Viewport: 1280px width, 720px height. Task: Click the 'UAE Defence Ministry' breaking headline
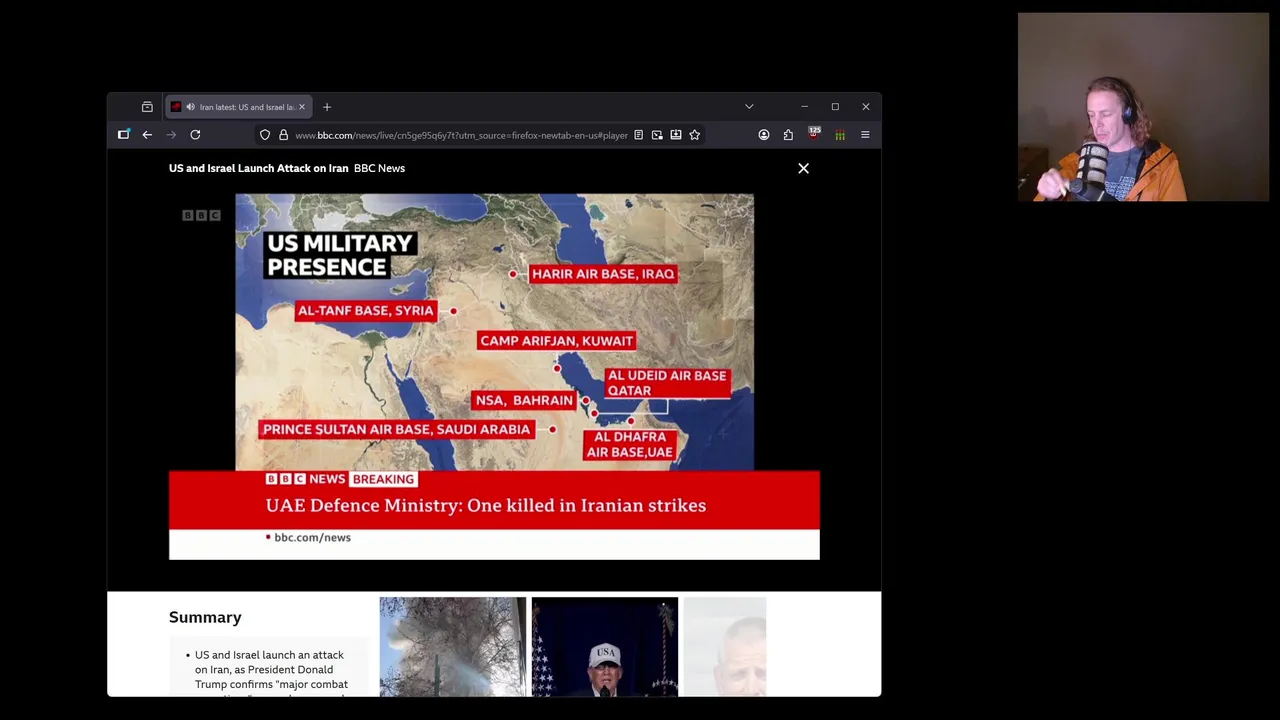[486, 506]
